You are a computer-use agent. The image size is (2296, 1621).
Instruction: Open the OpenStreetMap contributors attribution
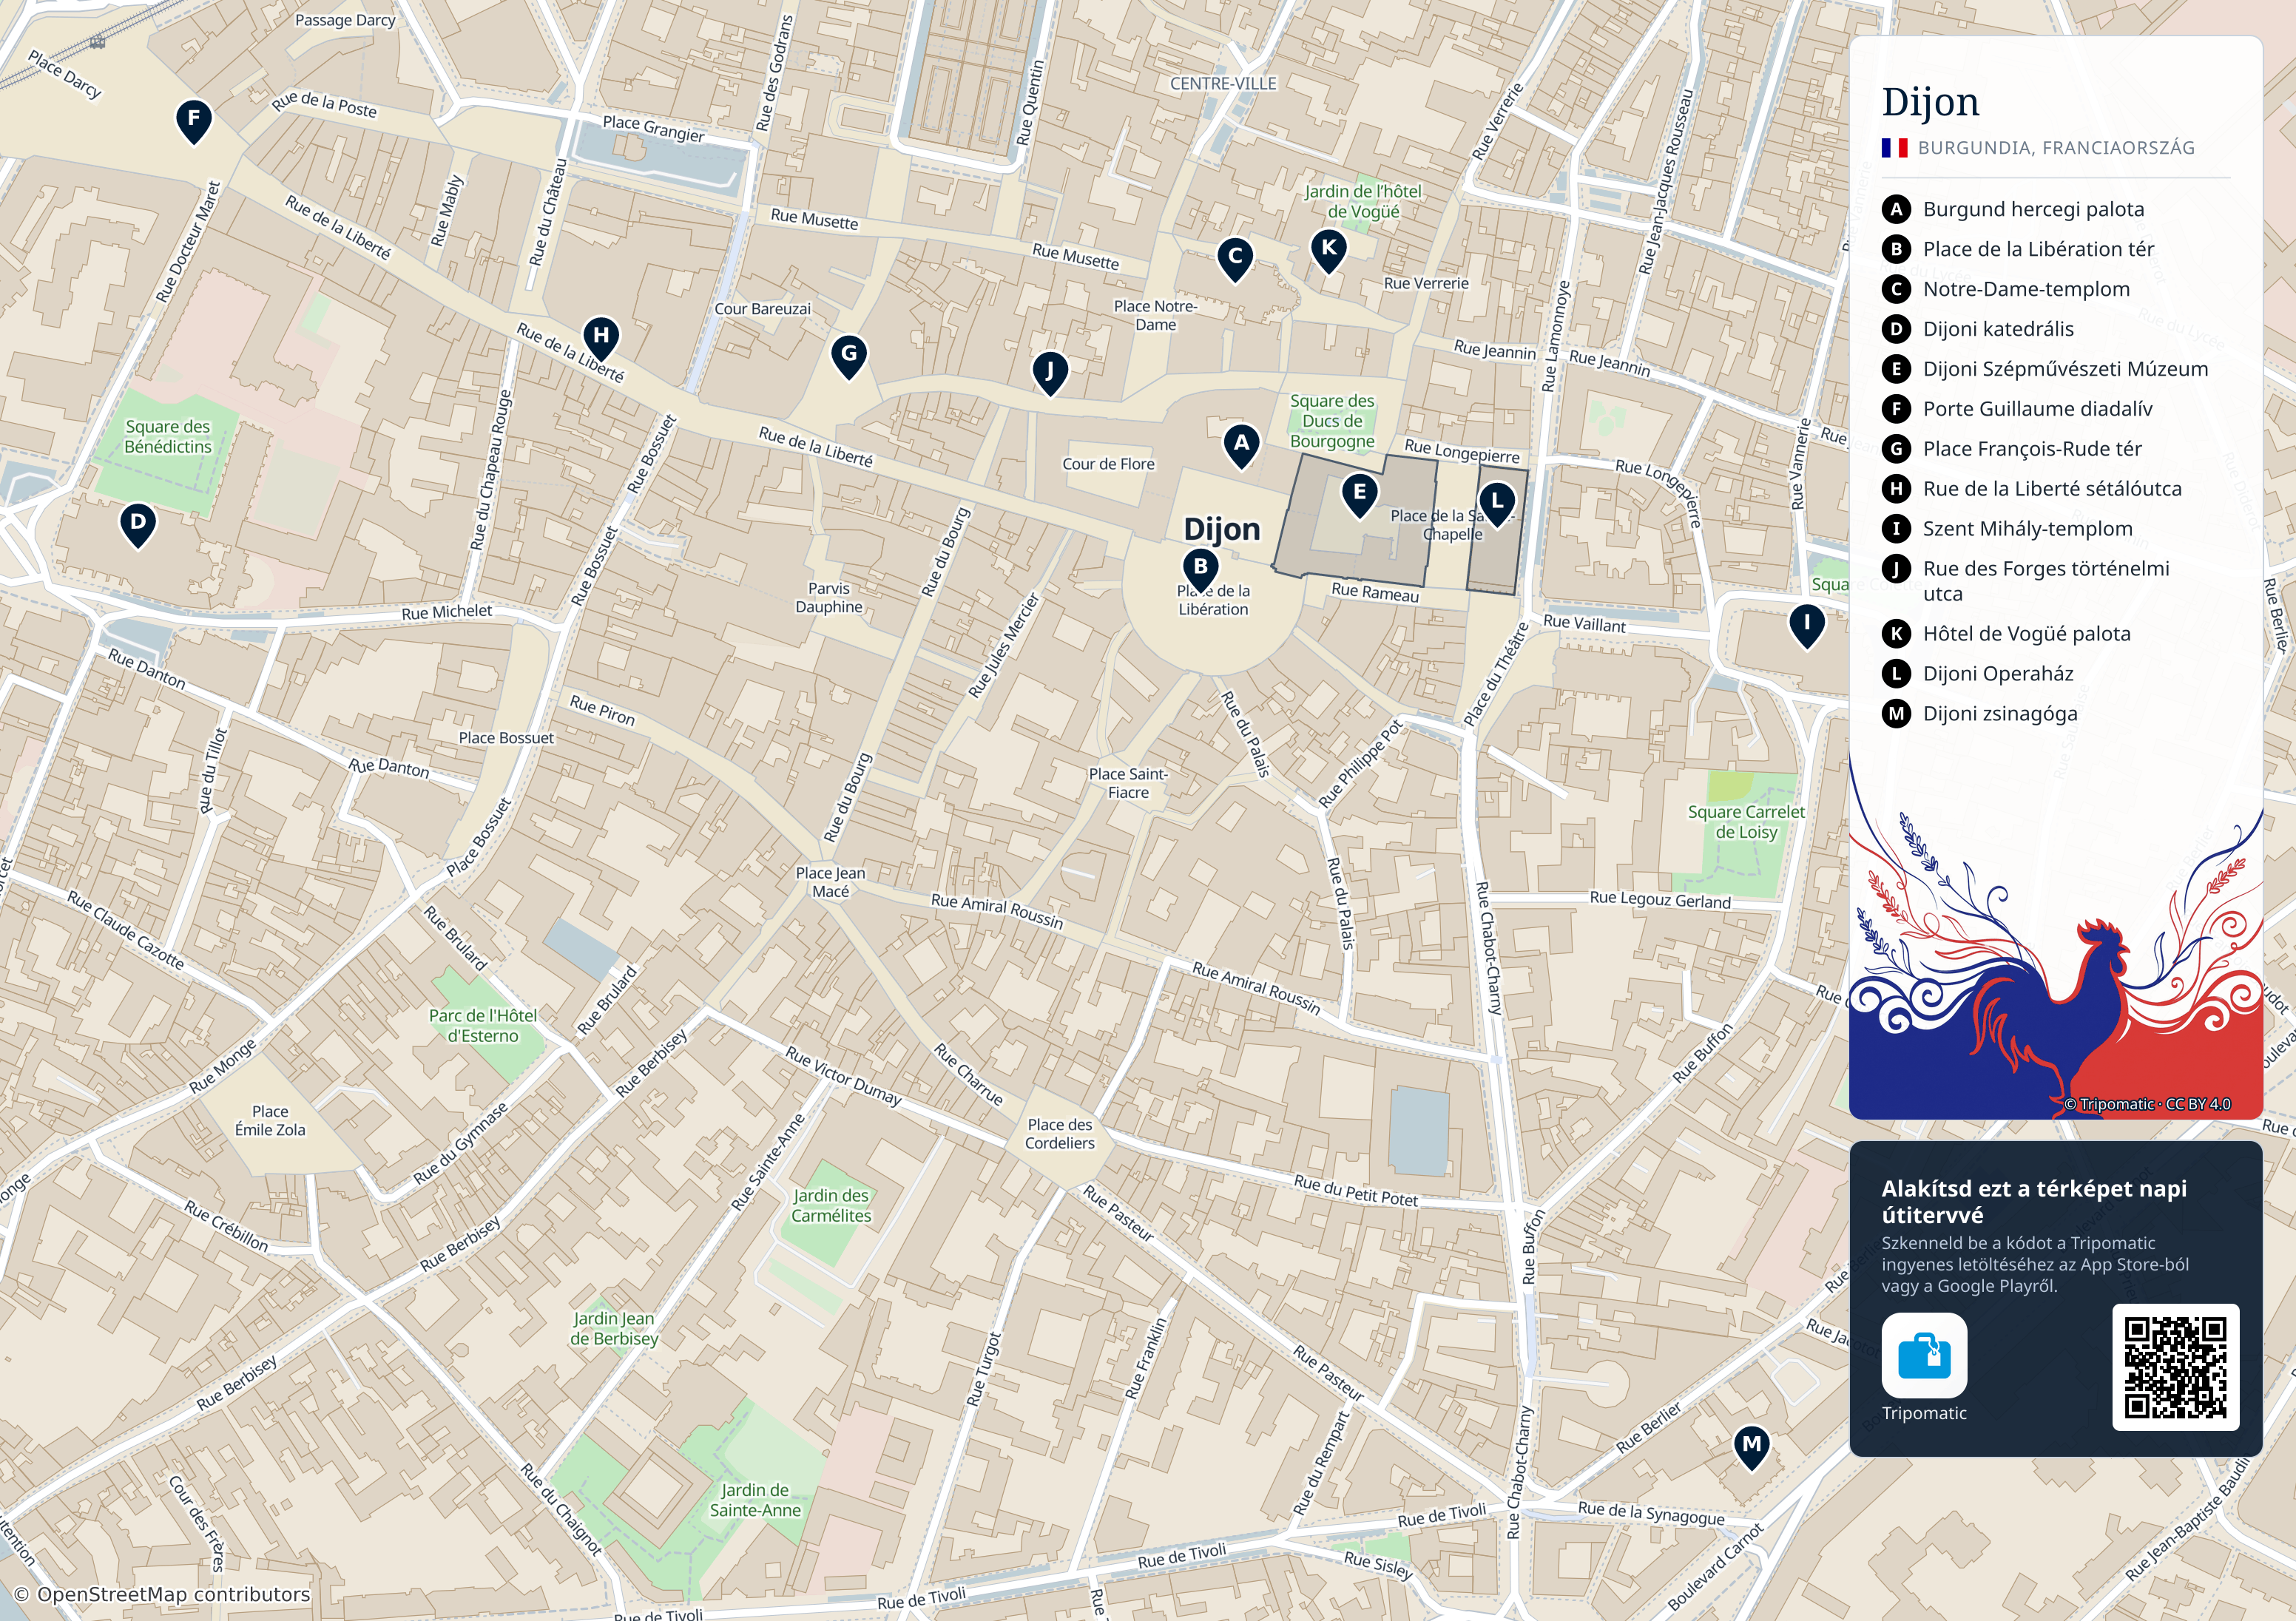coord(162,1594)
